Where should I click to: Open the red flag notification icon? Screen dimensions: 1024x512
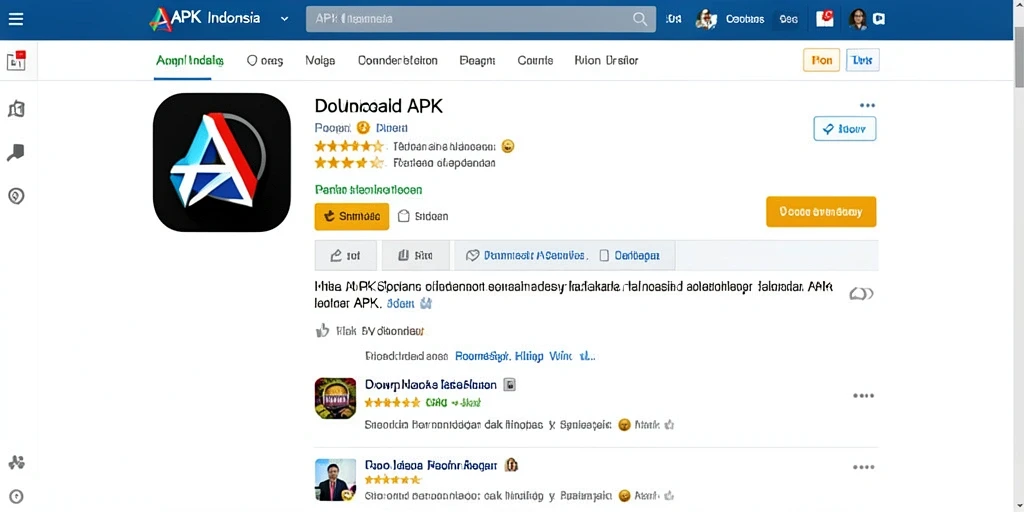[825, 18]
